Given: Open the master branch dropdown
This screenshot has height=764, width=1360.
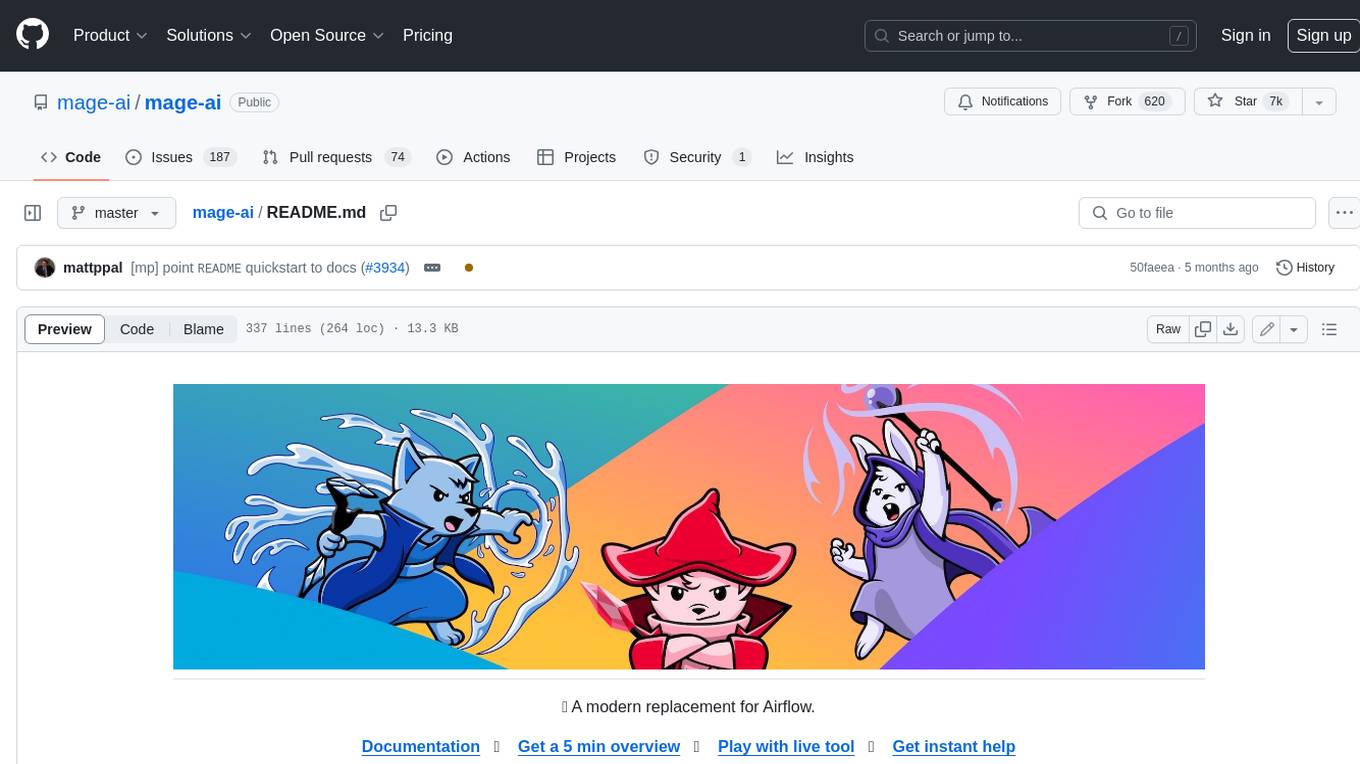Looking at the screenshot, I should [116, 213].
